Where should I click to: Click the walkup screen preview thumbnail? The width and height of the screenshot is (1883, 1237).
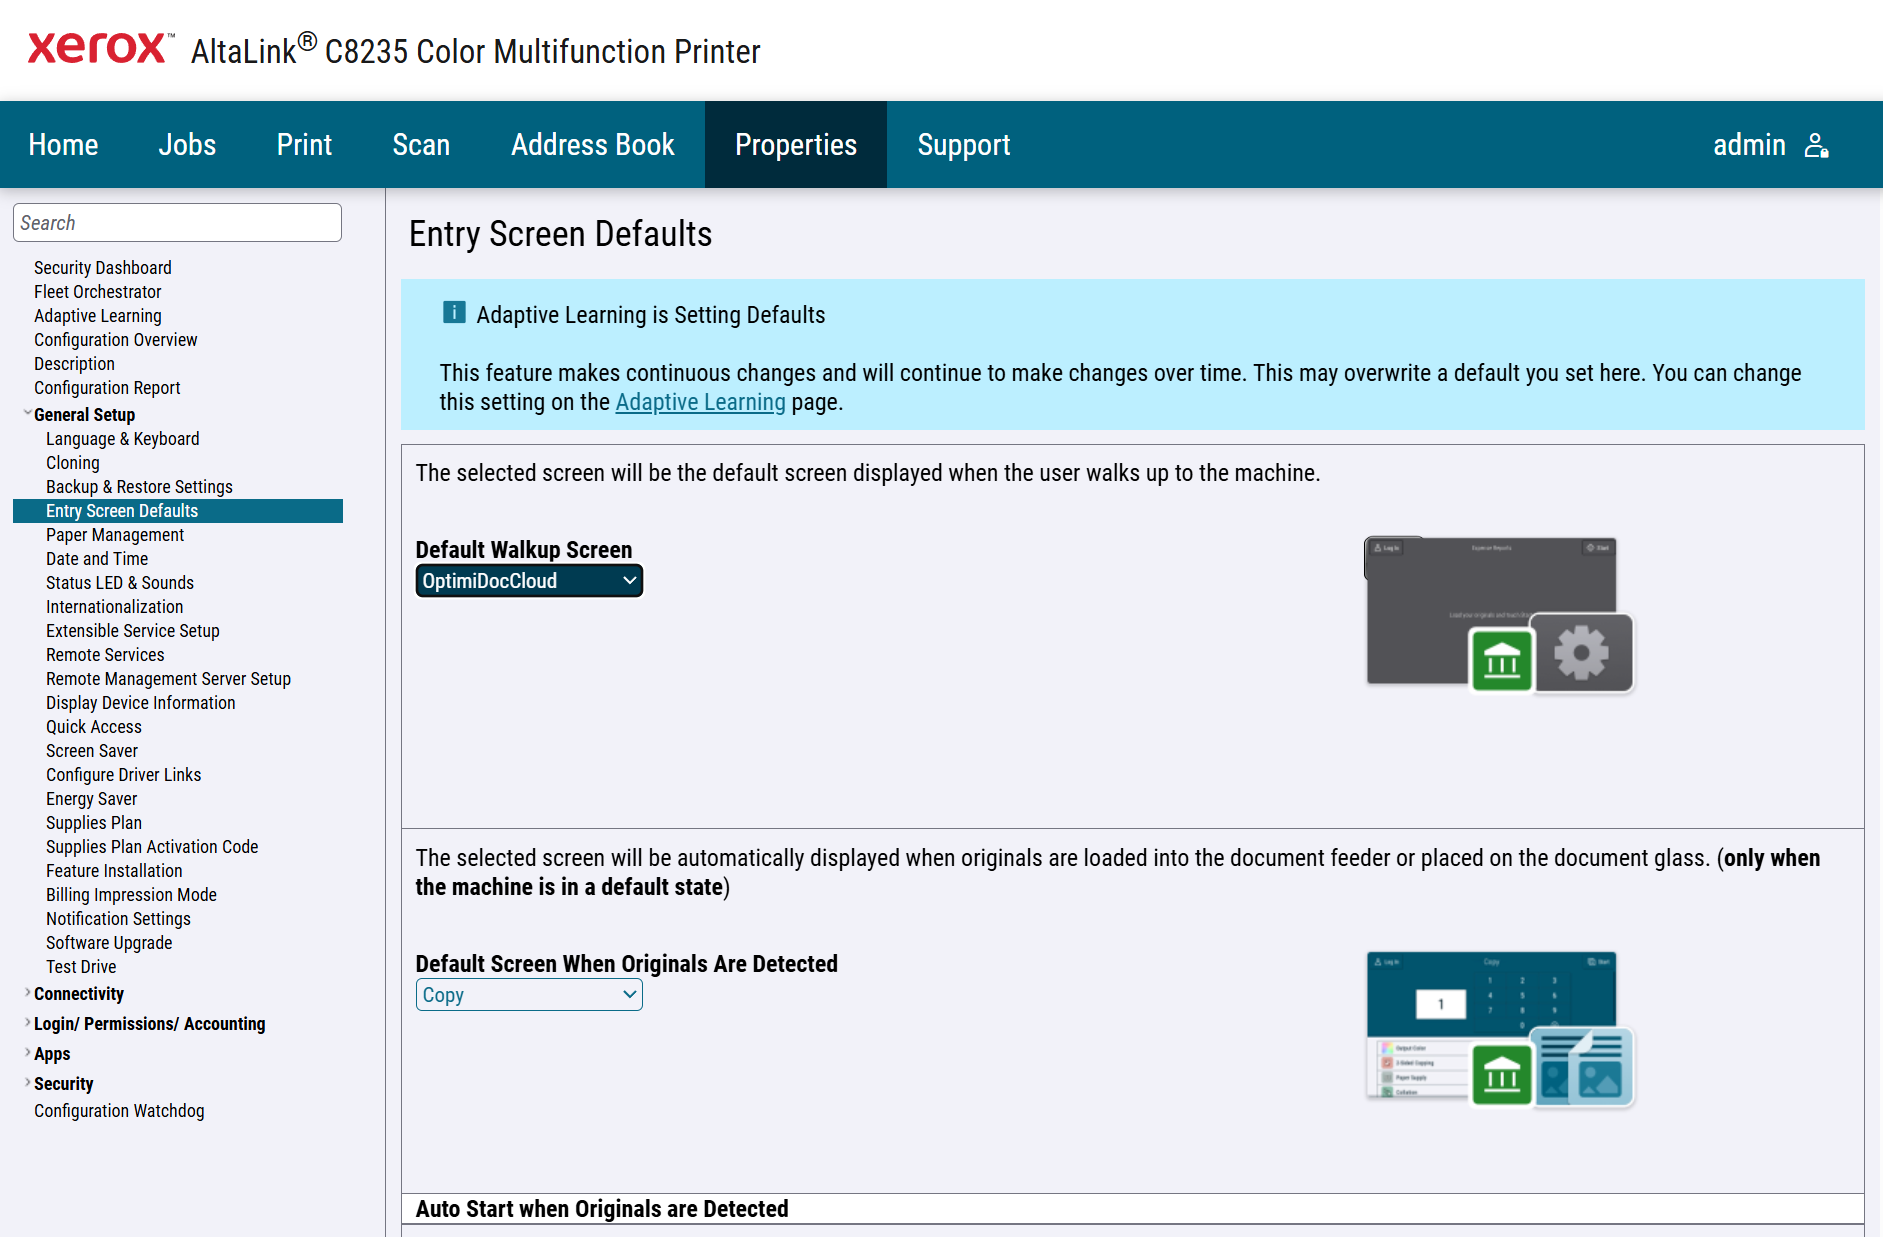[x=1490, y=610]
